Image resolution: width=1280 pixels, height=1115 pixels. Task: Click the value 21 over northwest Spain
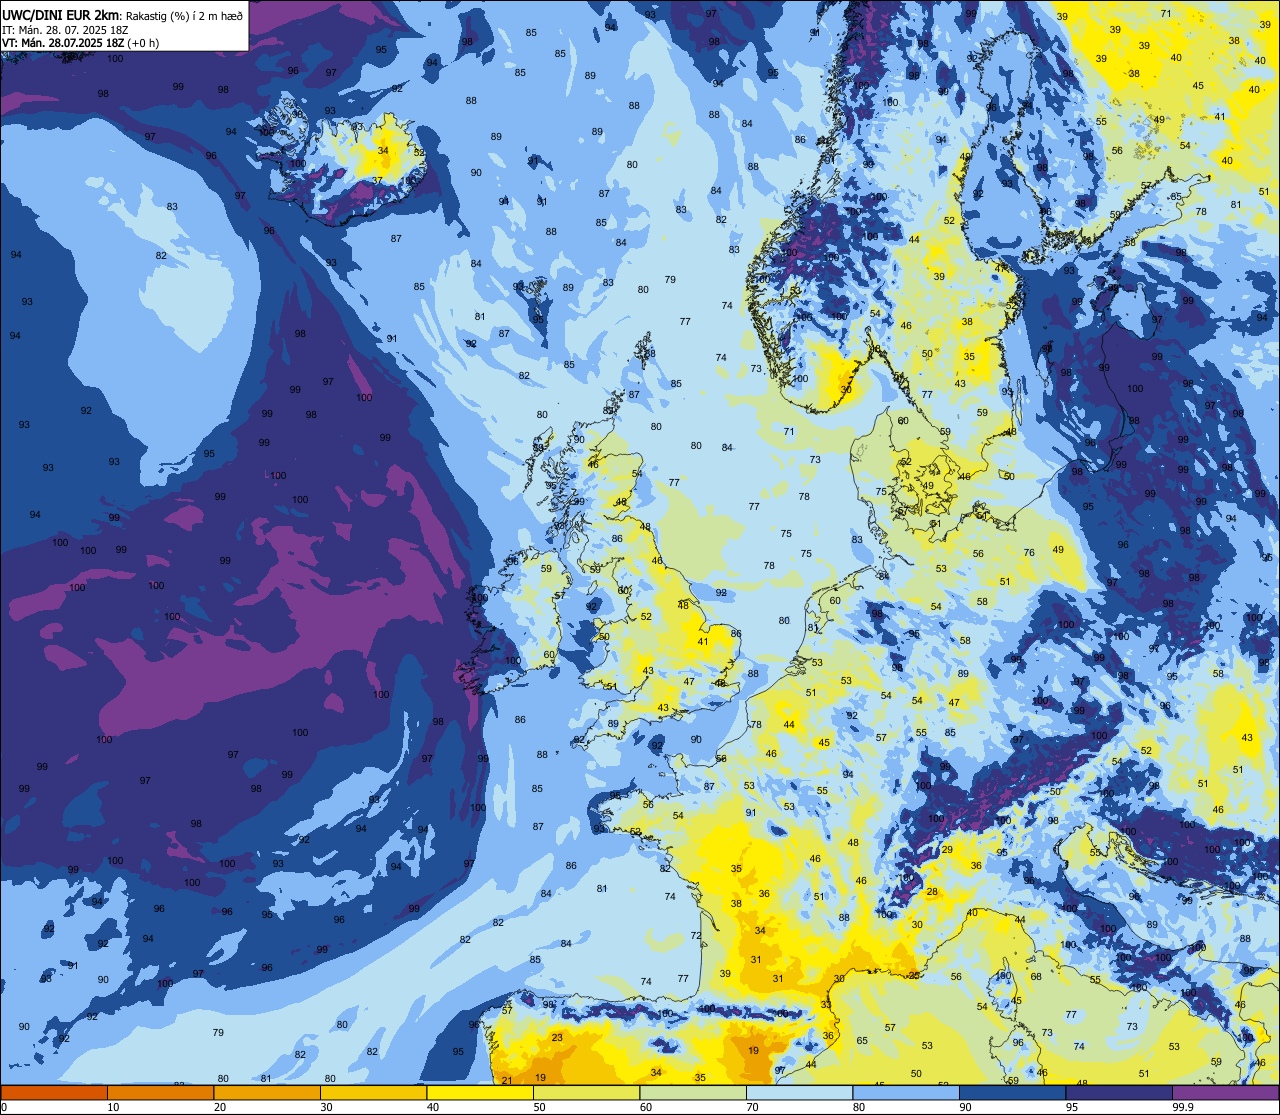click(507, 1080)
